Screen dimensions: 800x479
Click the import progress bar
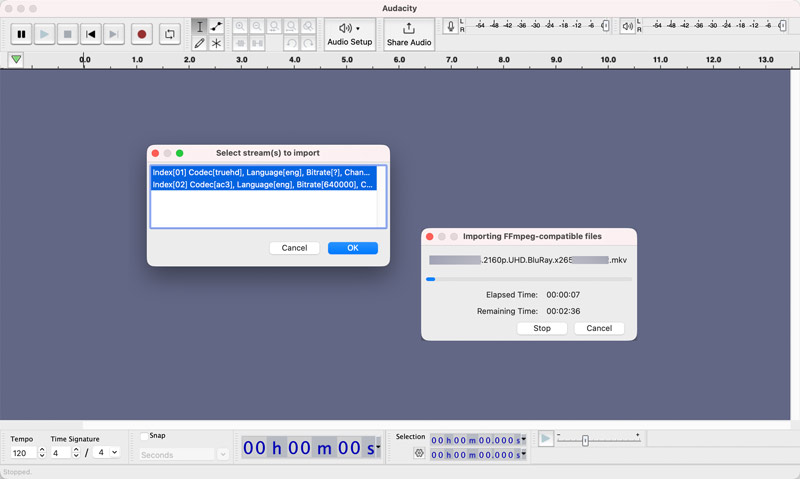click(x=529, y=279)
